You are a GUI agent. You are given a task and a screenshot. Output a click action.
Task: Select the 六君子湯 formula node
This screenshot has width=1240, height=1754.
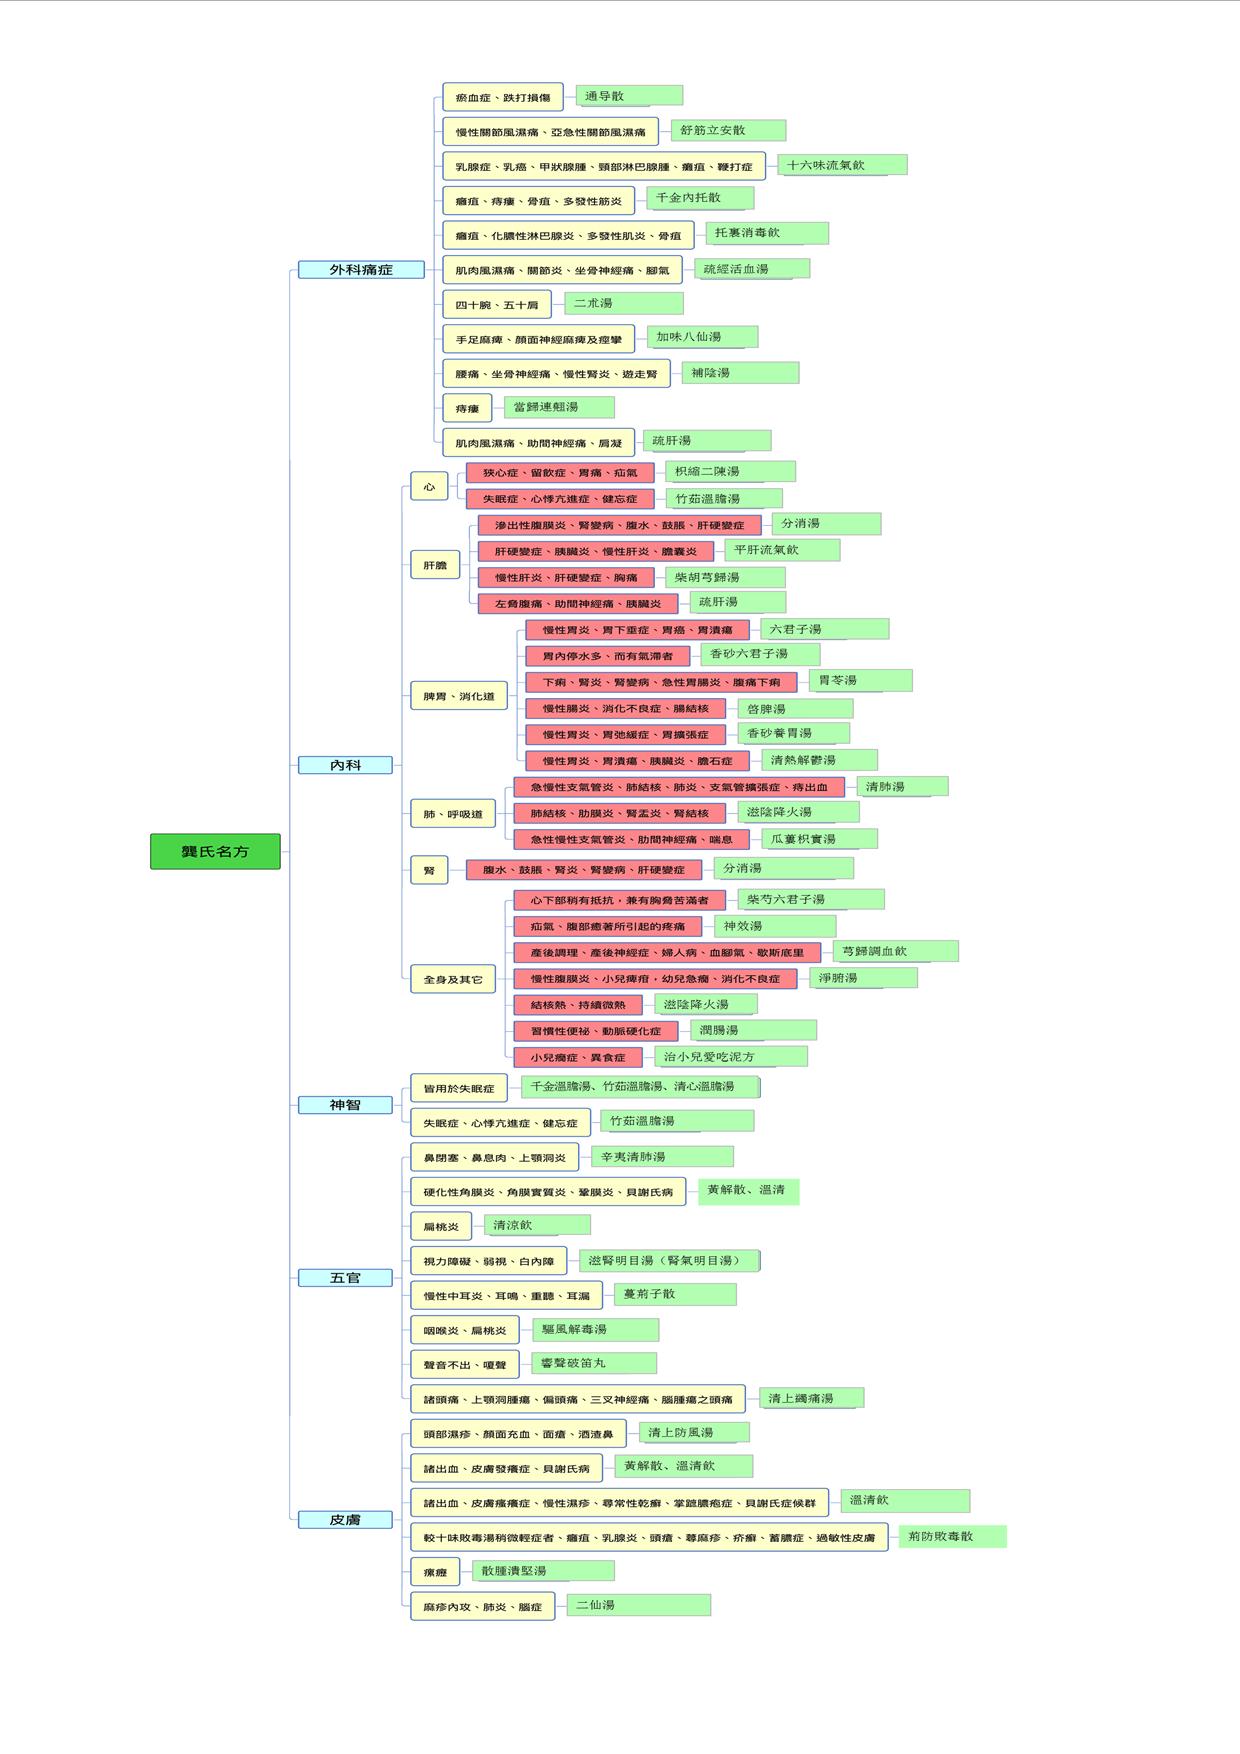point(824,629)
